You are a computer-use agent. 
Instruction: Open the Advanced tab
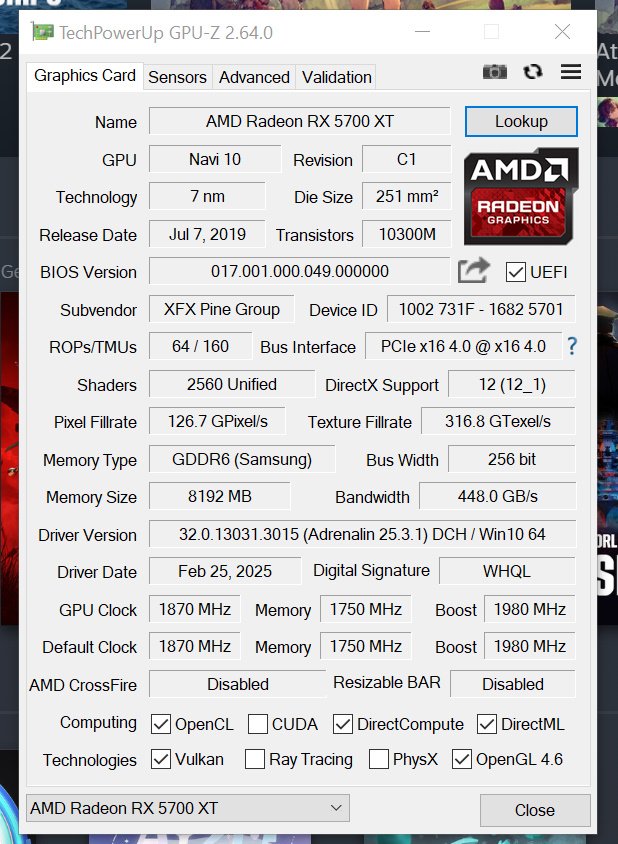(x=254, y=78)
